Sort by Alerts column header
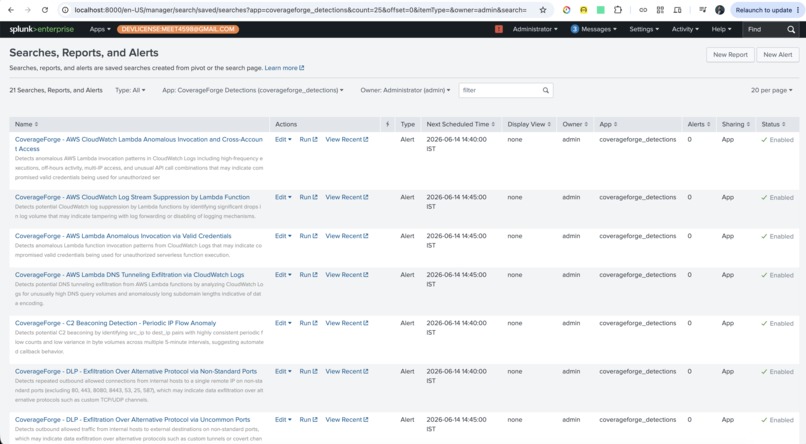Image resolution: width=806 pixels, height=444 pixels. pyautogui.click(x=699, y=124)
